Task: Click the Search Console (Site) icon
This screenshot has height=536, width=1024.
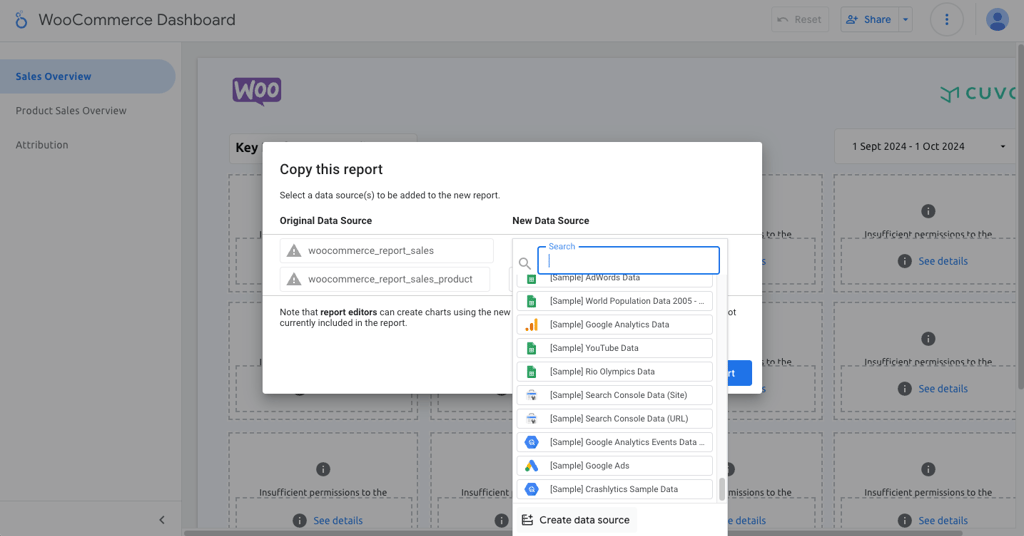Action: pyautogui.click(x=532, y=395)
